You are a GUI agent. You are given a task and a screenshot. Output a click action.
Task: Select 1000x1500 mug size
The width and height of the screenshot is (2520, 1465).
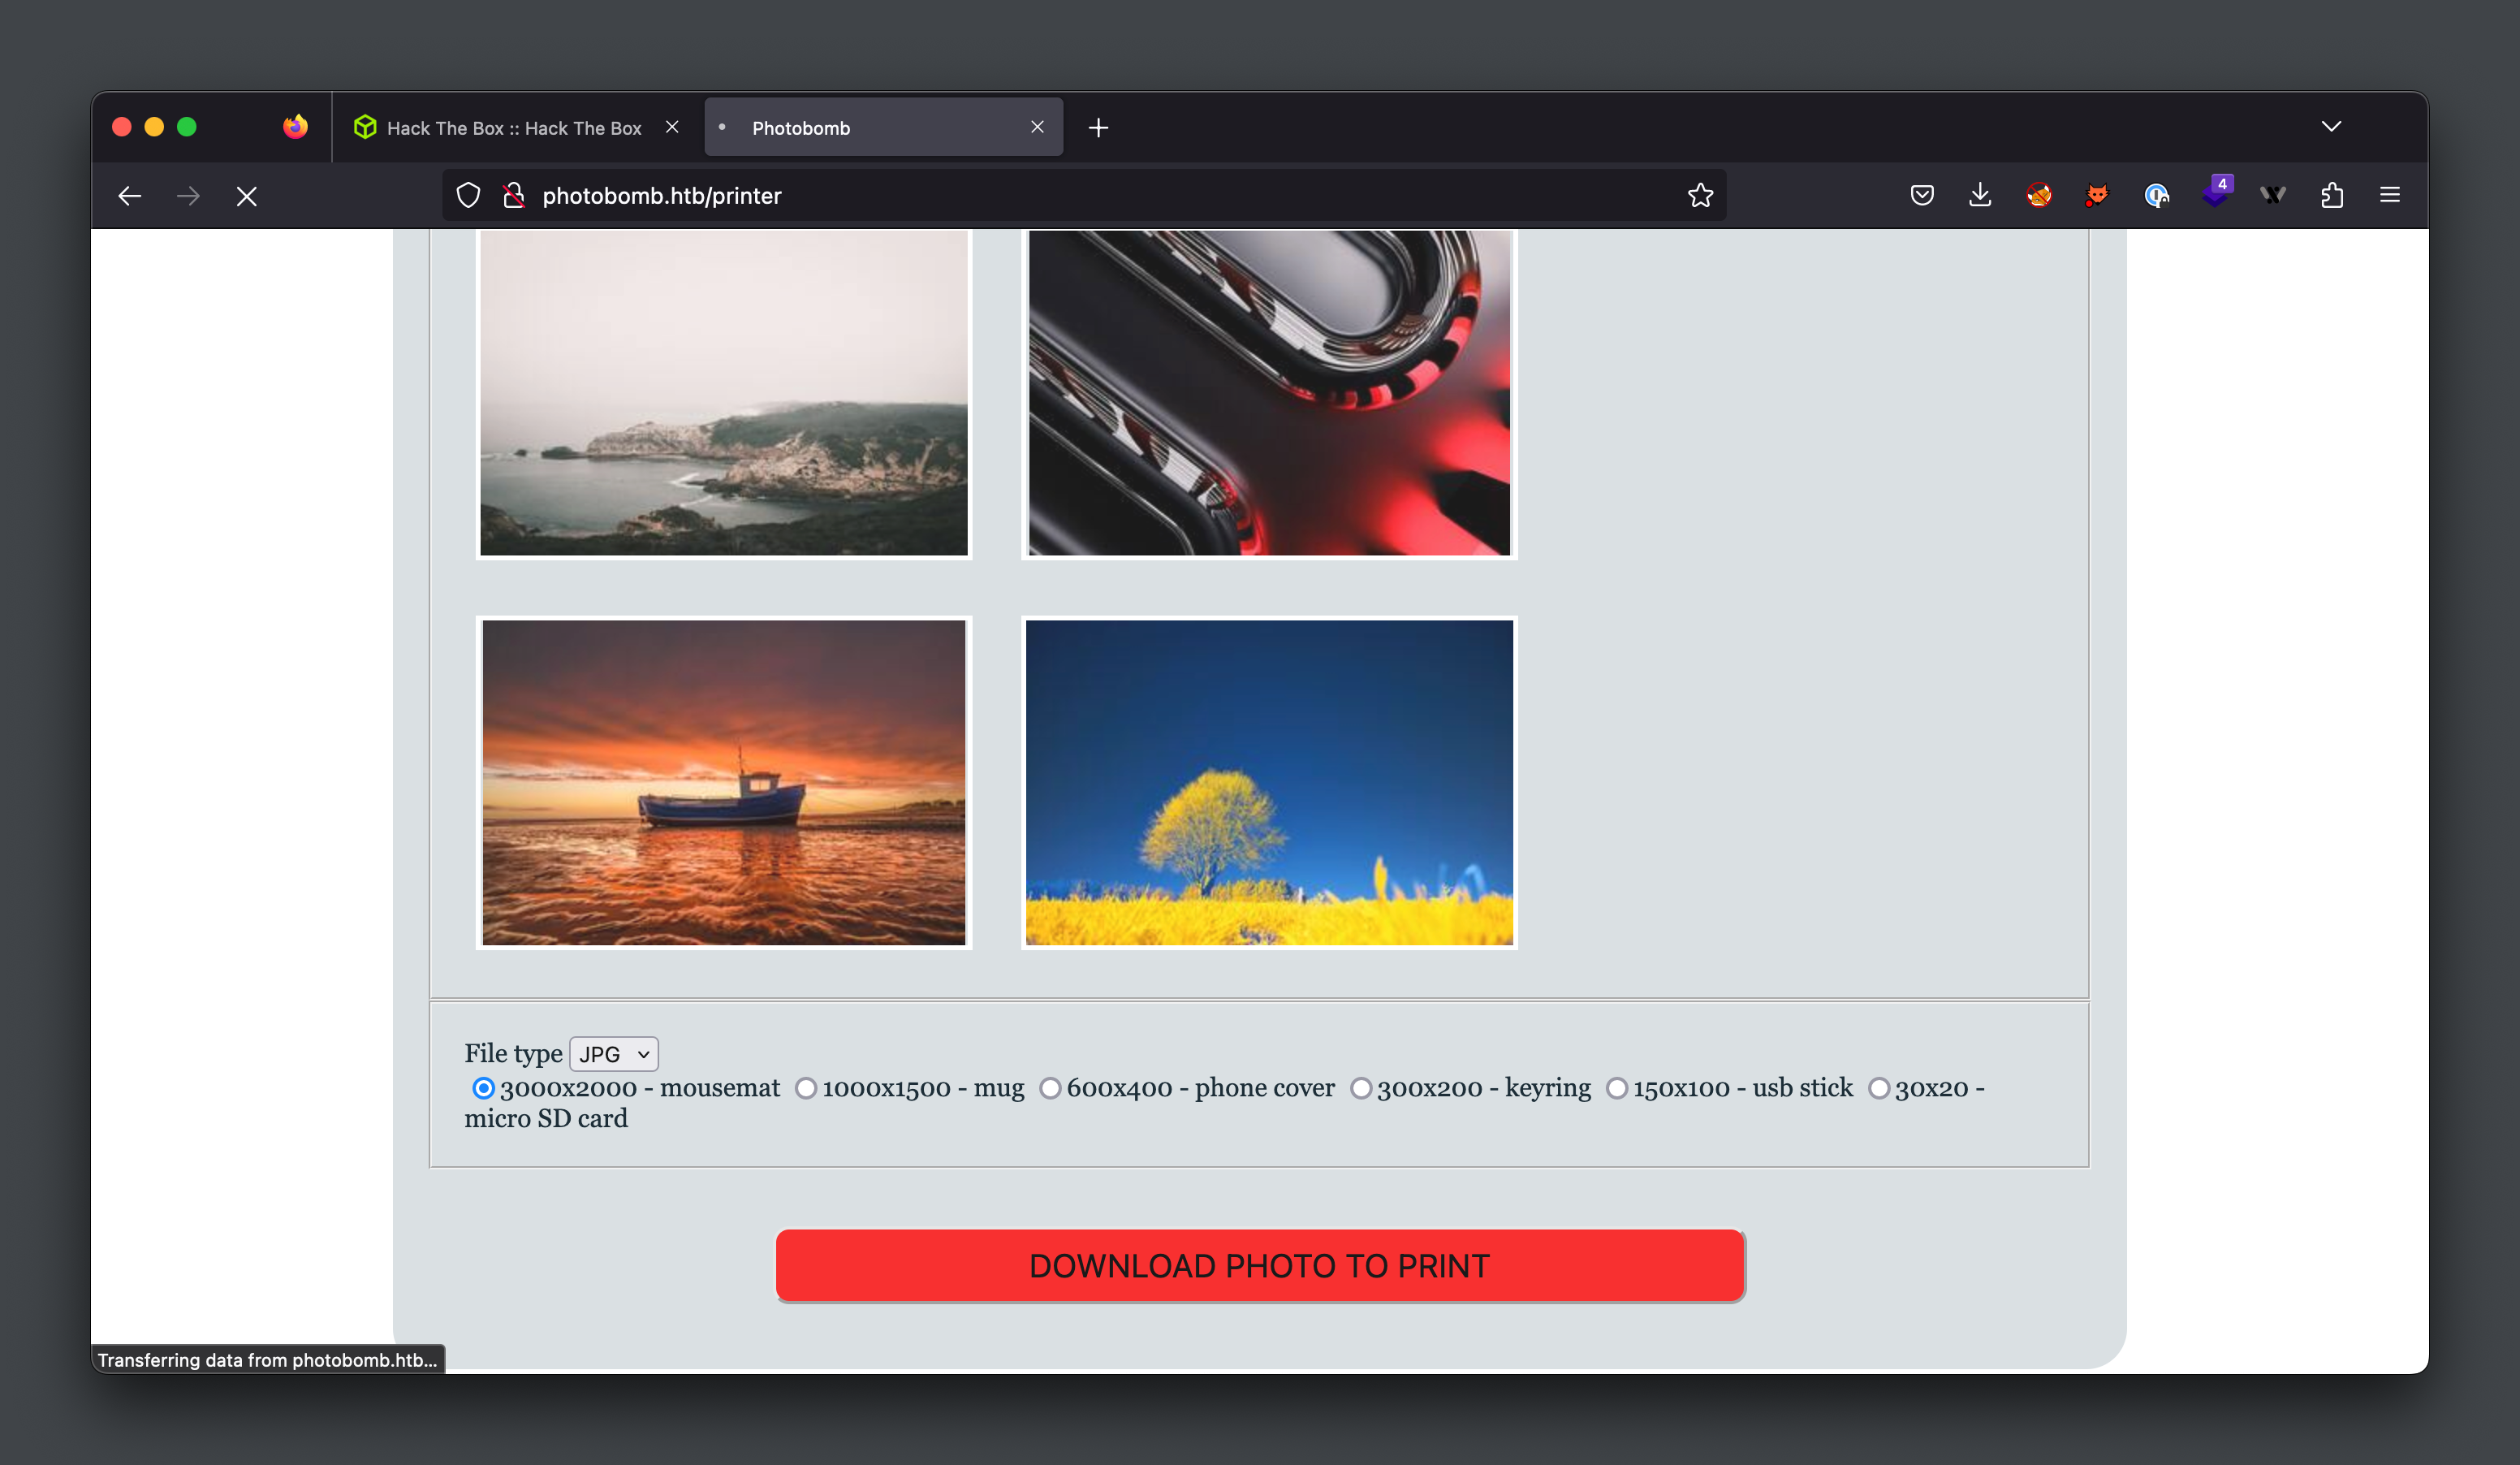[x=806, y=1087]
